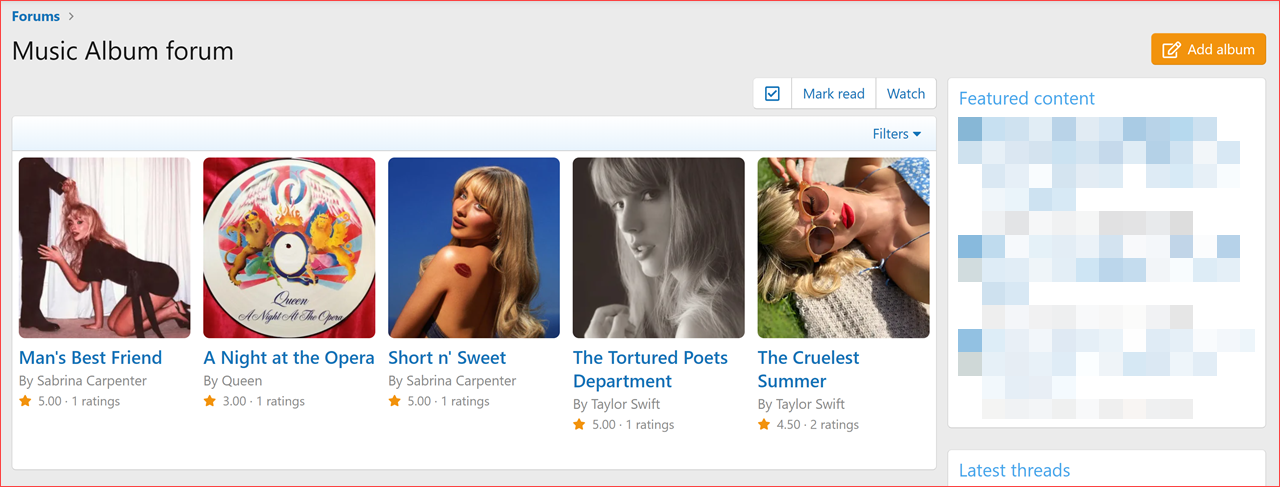Open the A Night at the Opera cover
This screenshot has width=1280, height=487.
[x=289, y=247]
